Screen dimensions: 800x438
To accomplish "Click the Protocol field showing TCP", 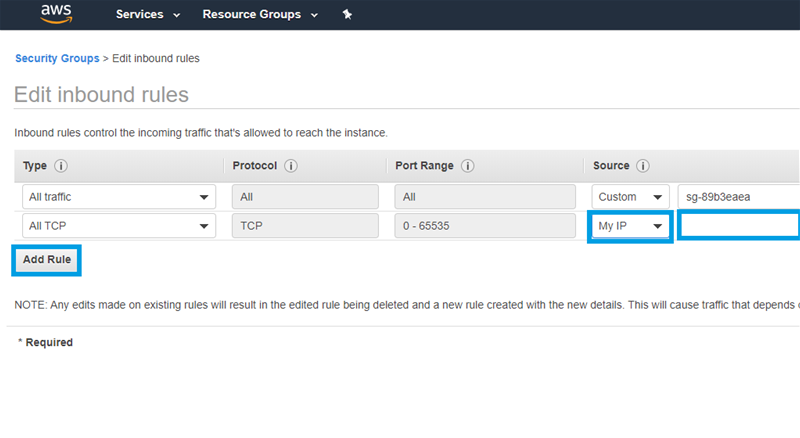I will coord(305,226).
